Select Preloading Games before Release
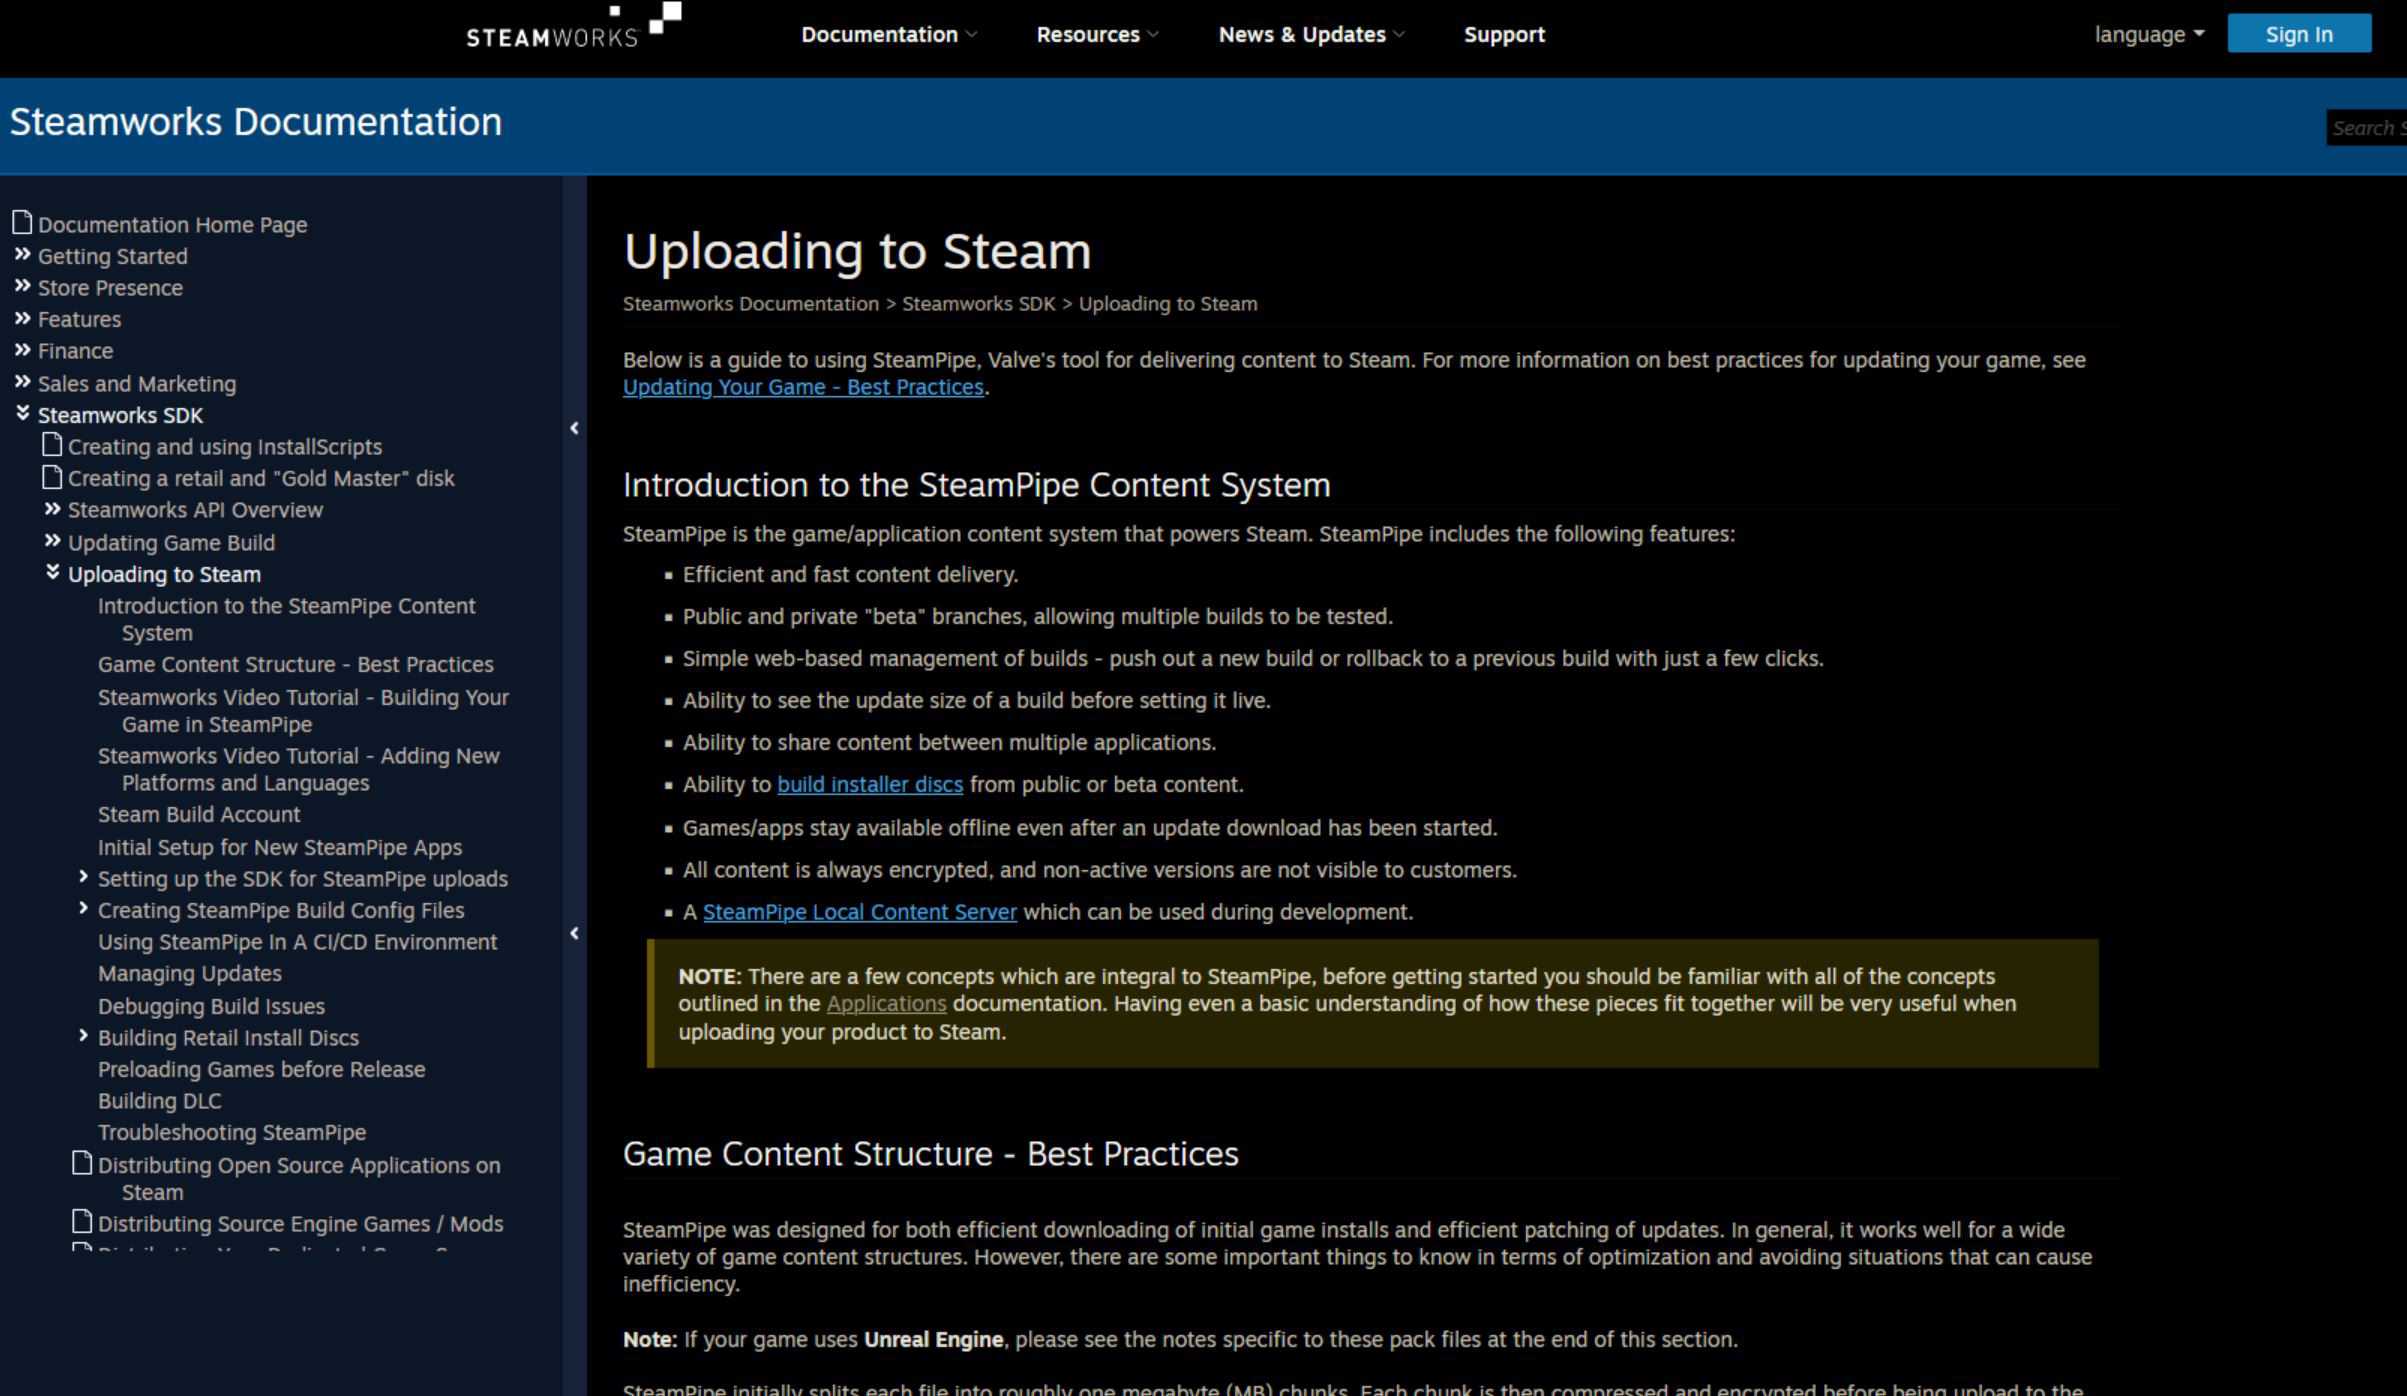 (x=261, y=1070)
